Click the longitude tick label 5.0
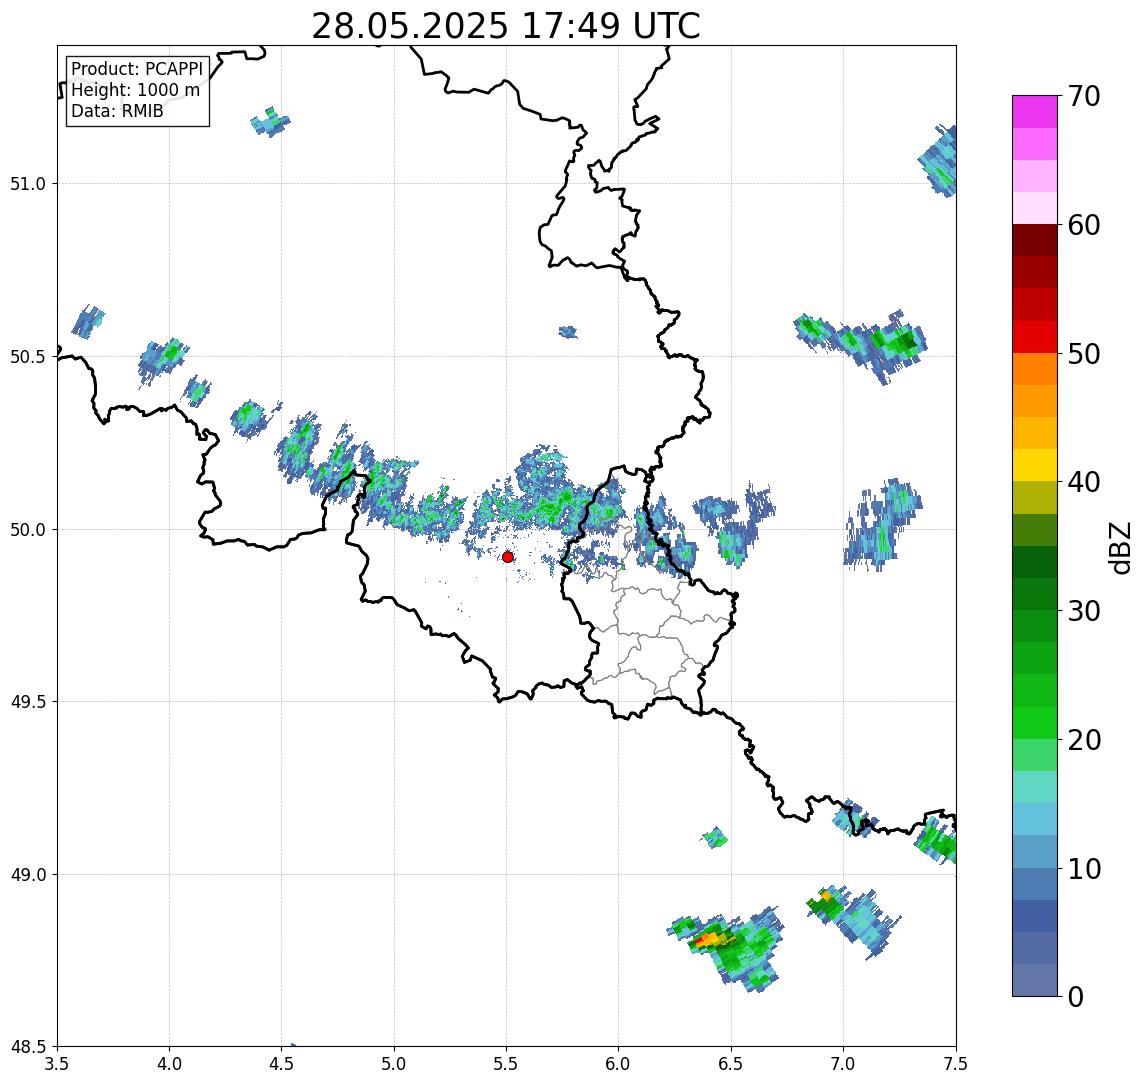 [x=394, y=1064]
